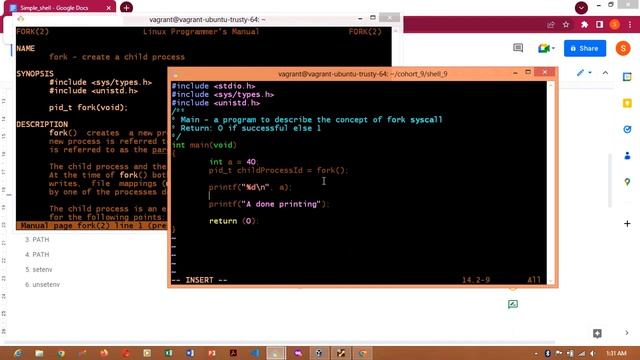Show hidden tray icons arrow
640x360 pixels.
tap(536, 353)
